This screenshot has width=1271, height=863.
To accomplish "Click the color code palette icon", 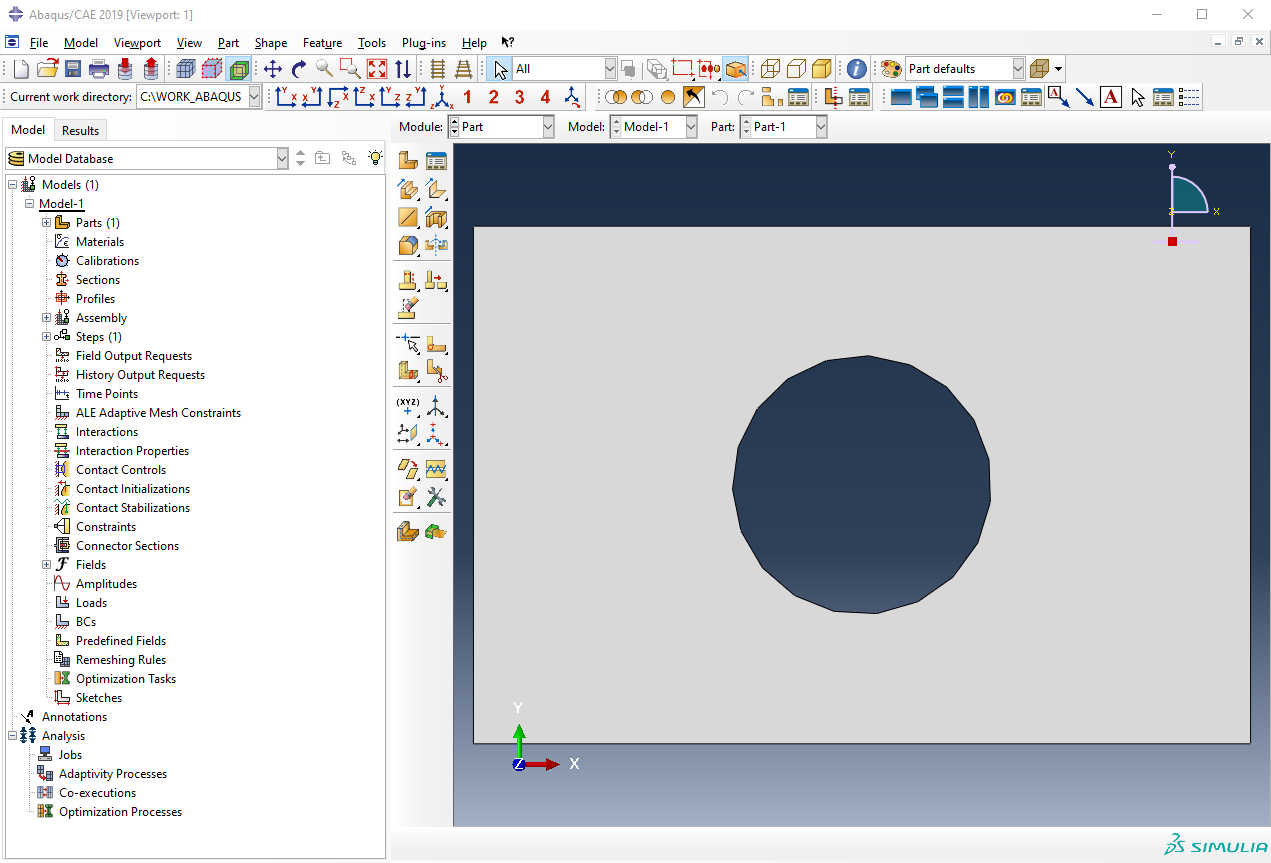I will click(890, 69).
